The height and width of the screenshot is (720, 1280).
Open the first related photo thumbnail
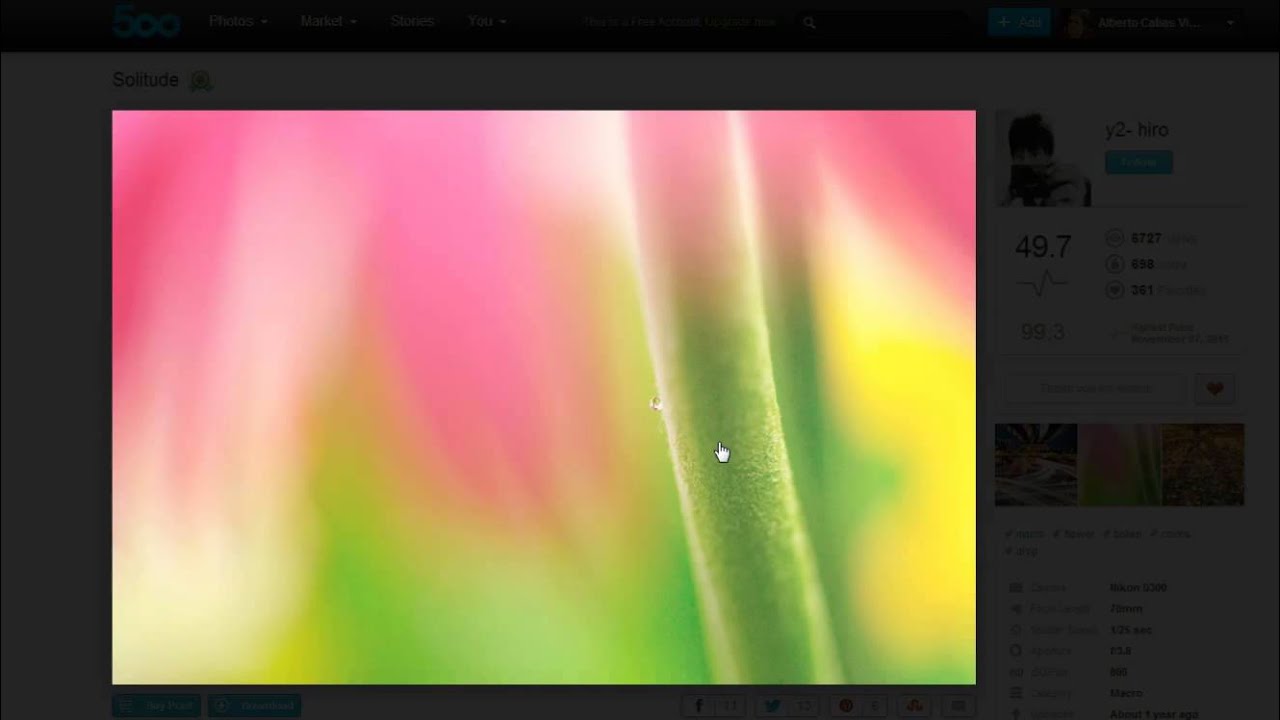tap(1036, 465)
